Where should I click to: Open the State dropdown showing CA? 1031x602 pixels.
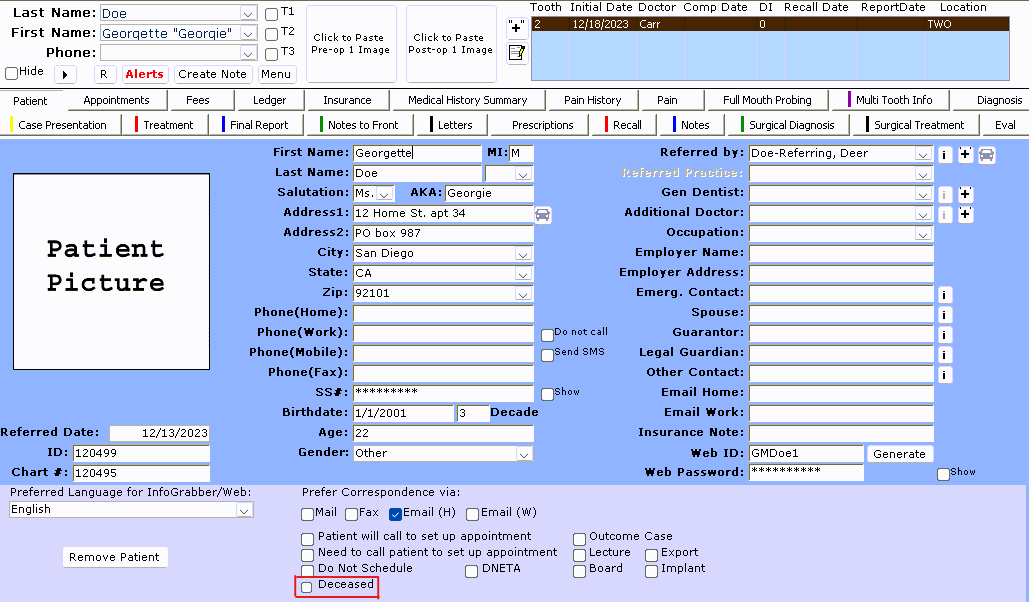[x=523, y=273]
